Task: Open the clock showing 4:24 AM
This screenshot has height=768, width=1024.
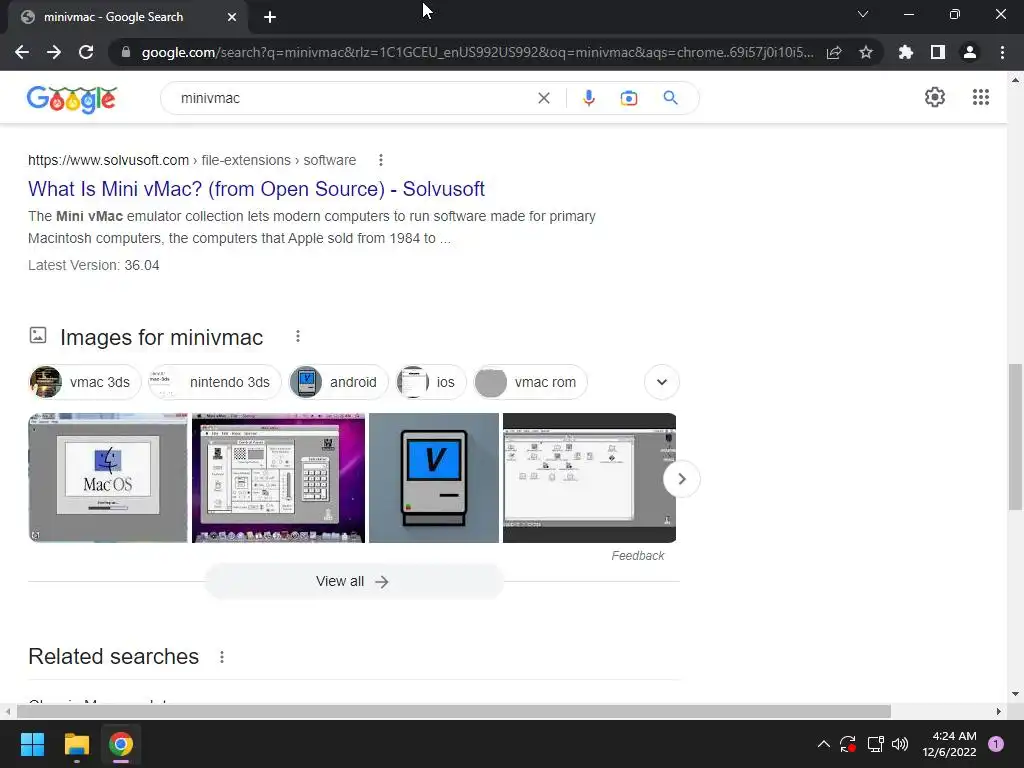Action: [x=949, y=744]
